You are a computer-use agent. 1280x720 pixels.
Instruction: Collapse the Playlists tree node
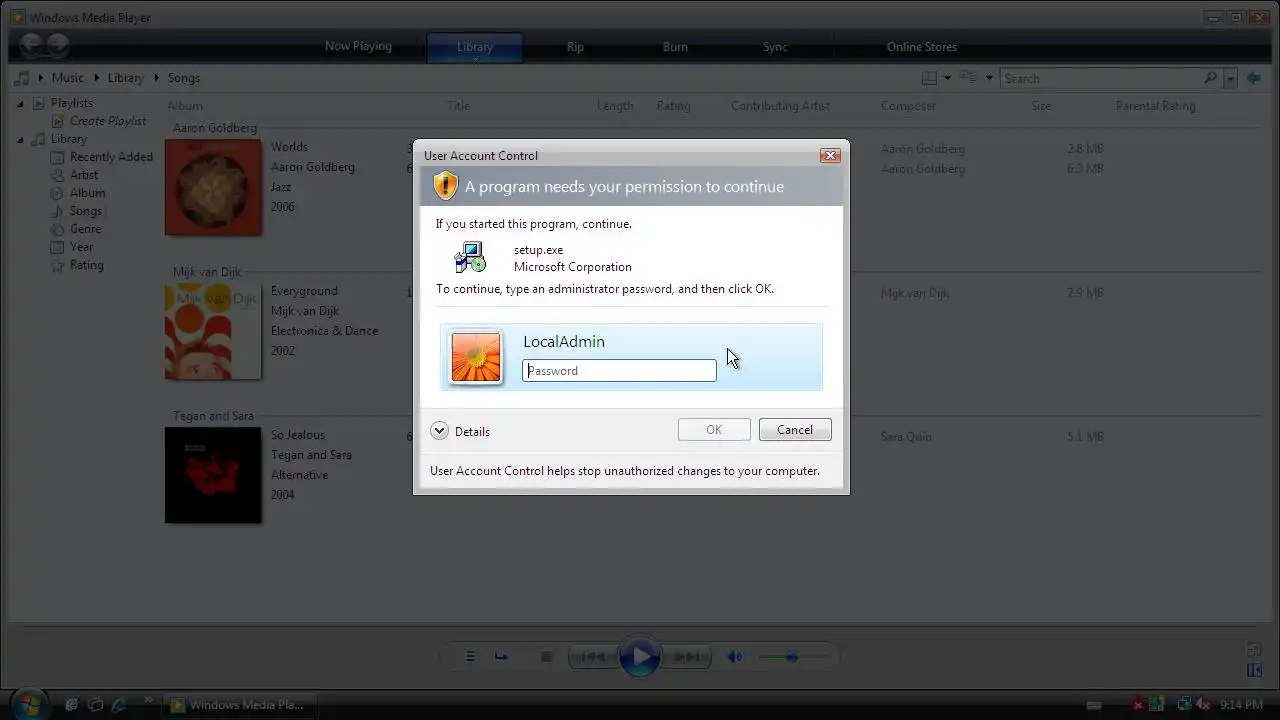pos(20,103)
